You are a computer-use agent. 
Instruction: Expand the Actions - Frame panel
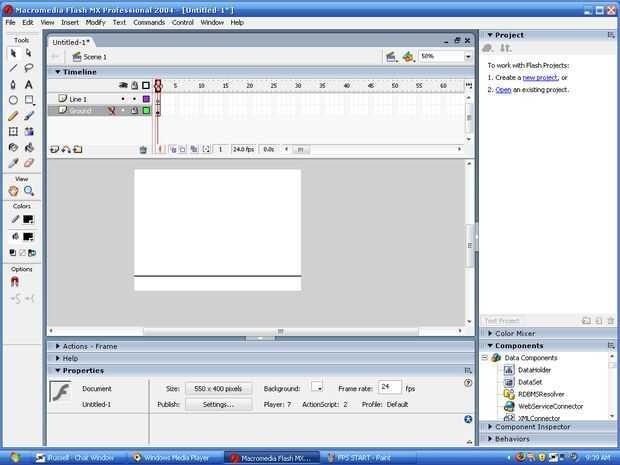click(58, 346)
